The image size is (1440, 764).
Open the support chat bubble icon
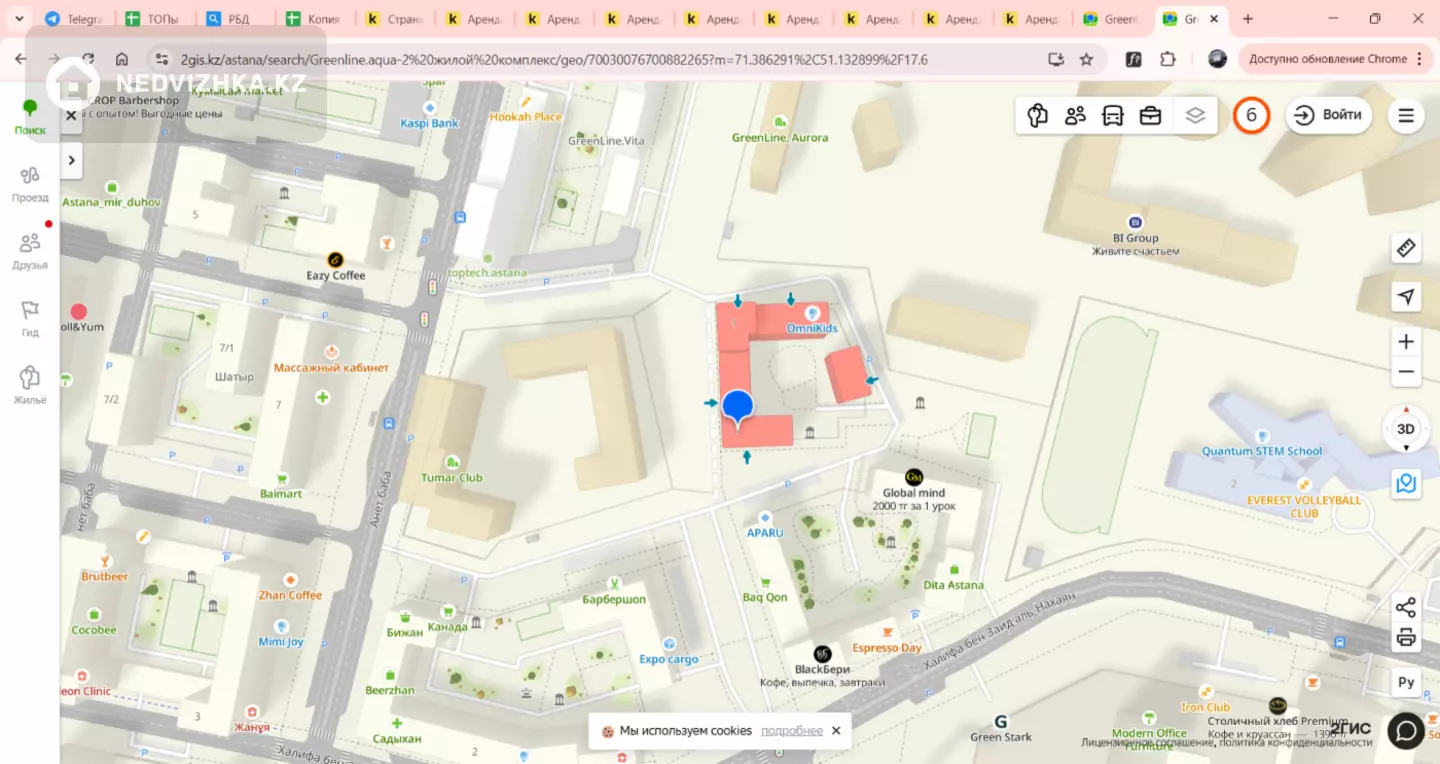1406,731
